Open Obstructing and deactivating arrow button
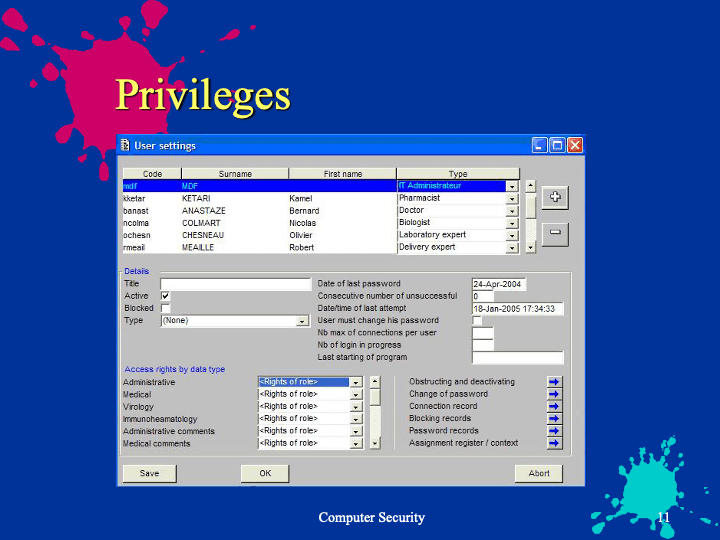Viewport: 720px width, 540px height. [554, 382]
